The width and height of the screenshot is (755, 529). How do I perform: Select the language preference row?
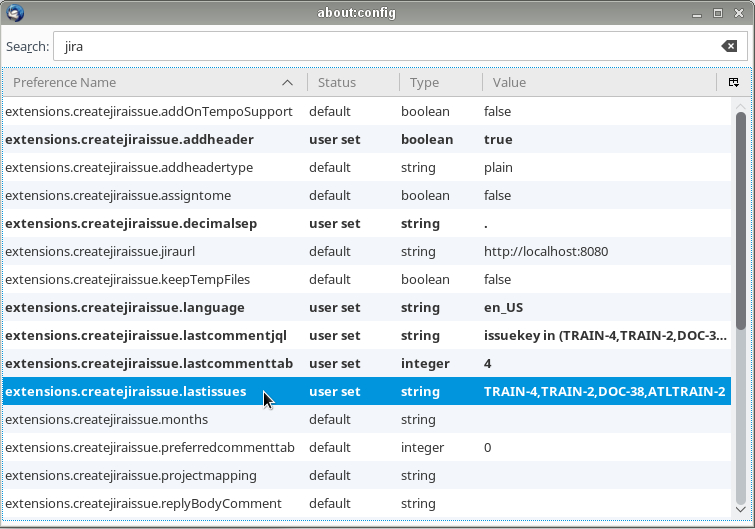tap(124, 307)
